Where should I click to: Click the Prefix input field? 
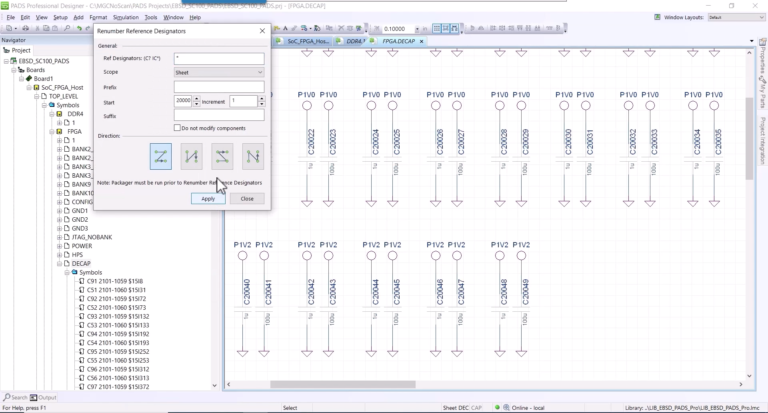[219, 87]
